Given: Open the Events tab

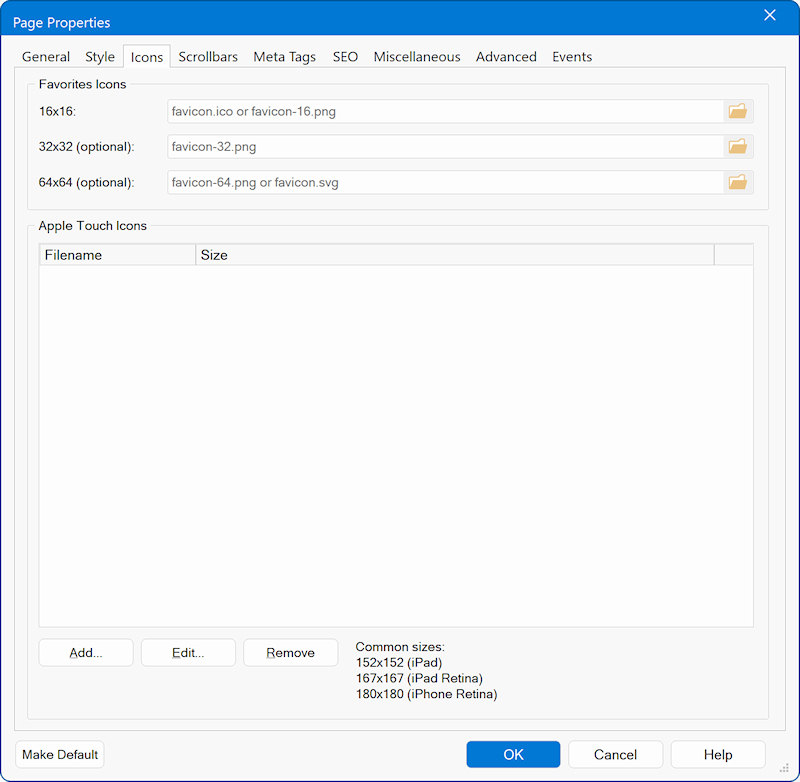Looking at the screenshot, I should coord(572,57).
